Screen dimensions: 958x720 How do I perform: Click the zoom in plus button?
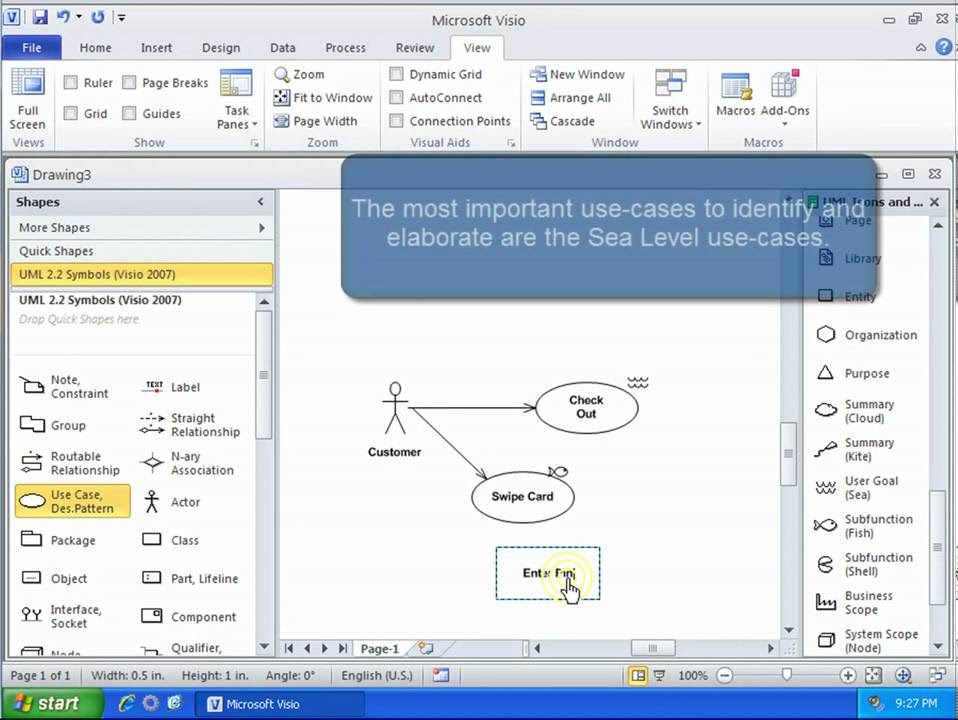(x=847, y=675)
